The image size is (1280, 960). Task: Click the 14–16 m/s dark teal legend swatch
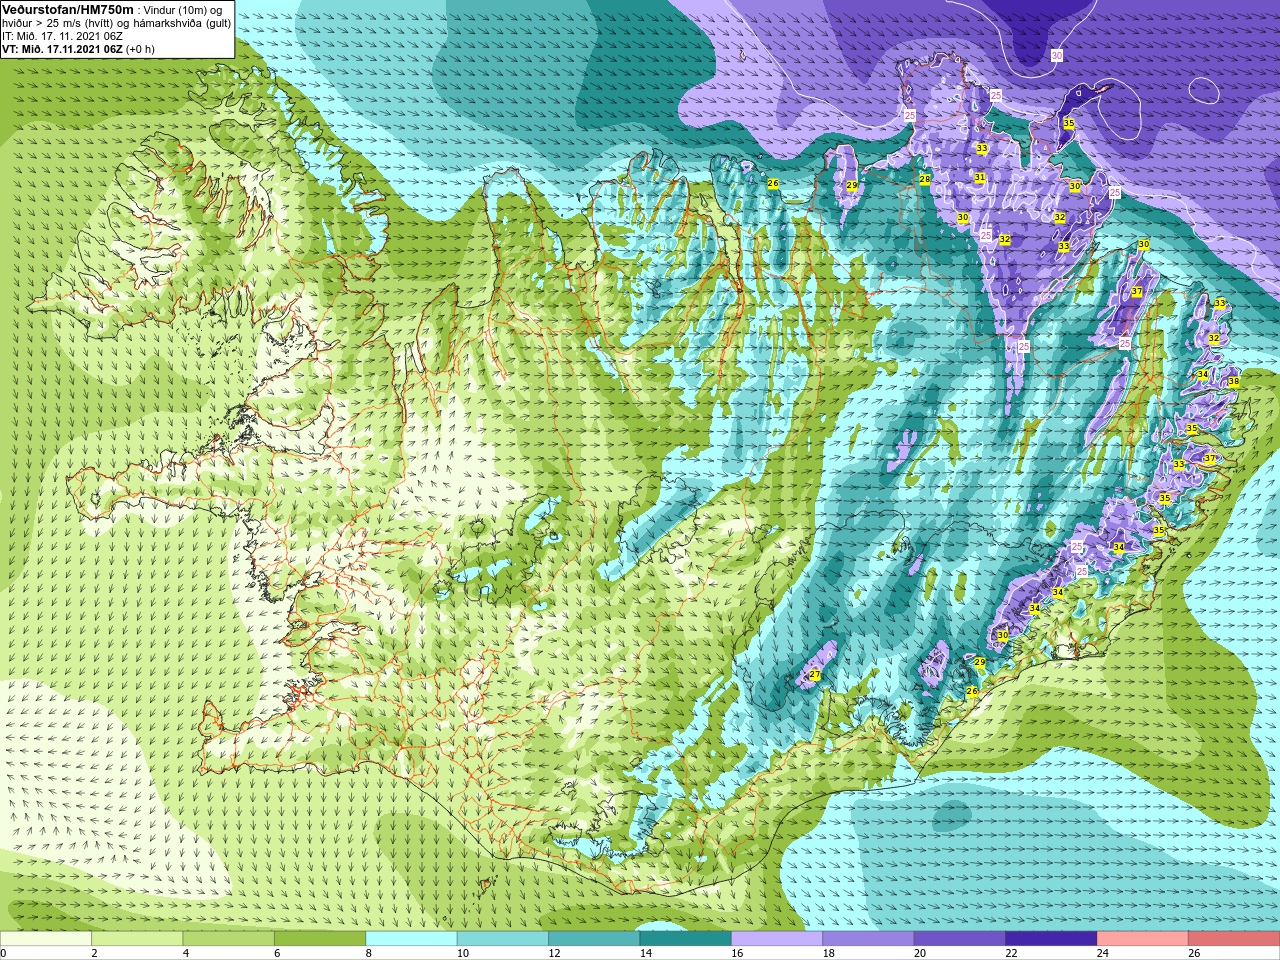click(686, 939)
